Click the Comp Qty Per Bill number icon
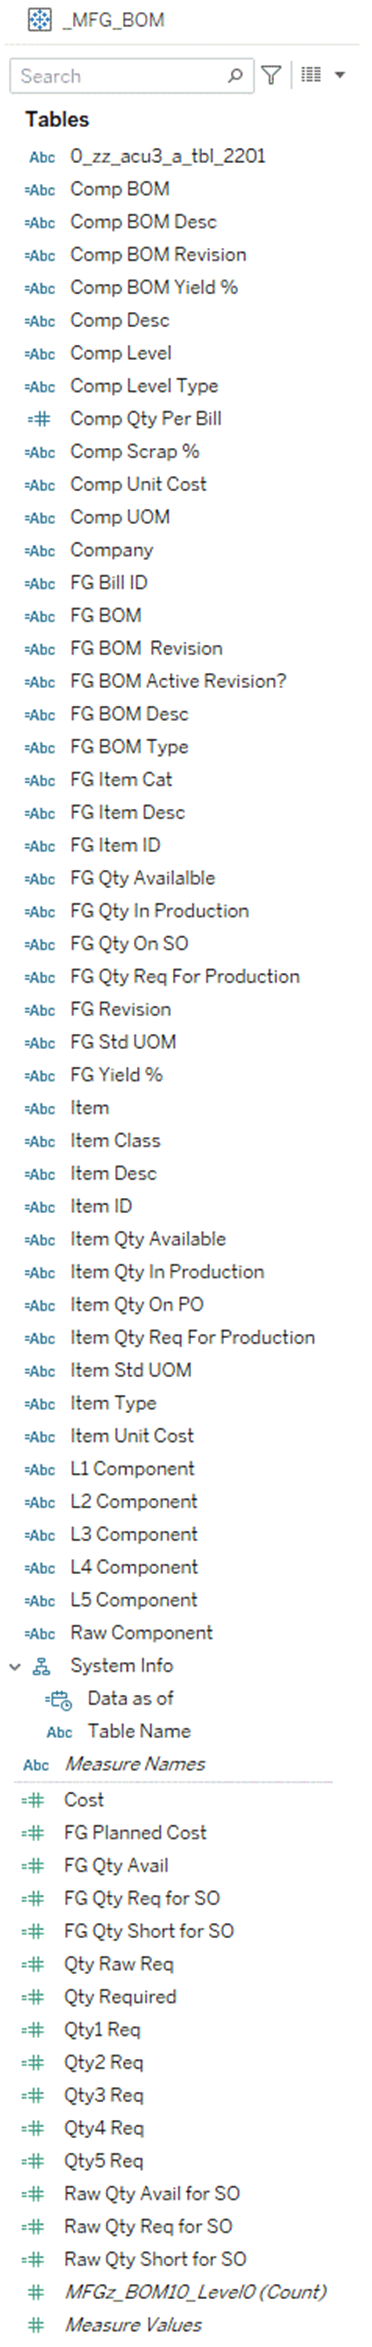The width and height of the screenshot is (372, 2347). coord(40,419)
